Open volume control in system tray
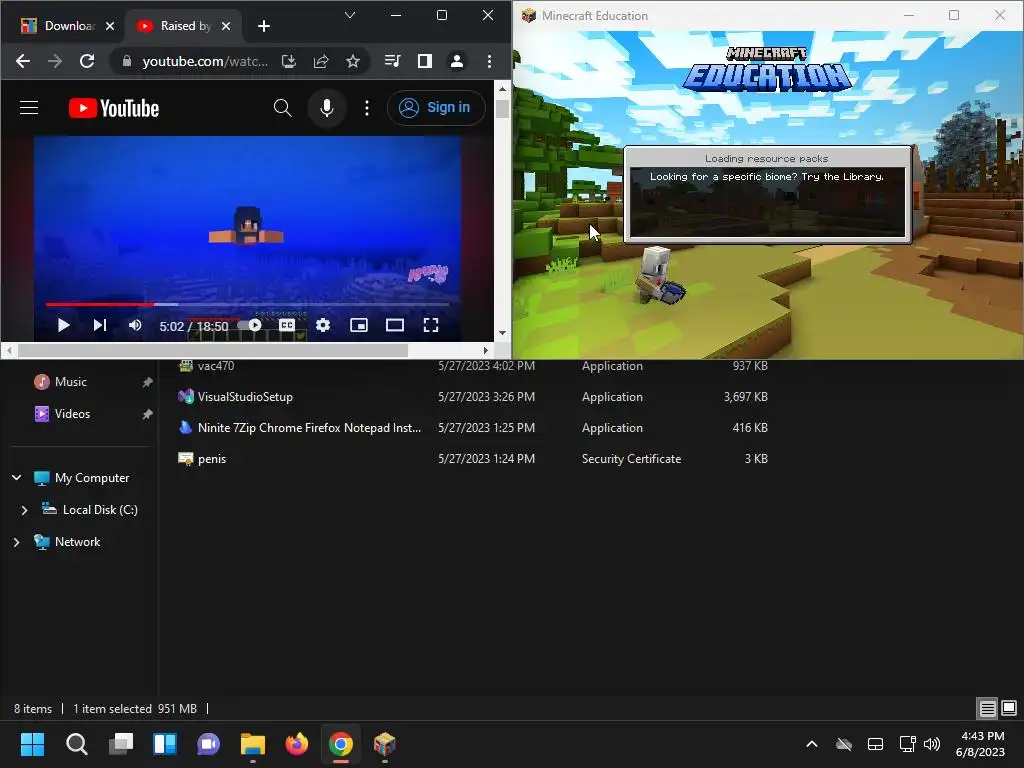 pyautogui.click(x=933, y=744)
